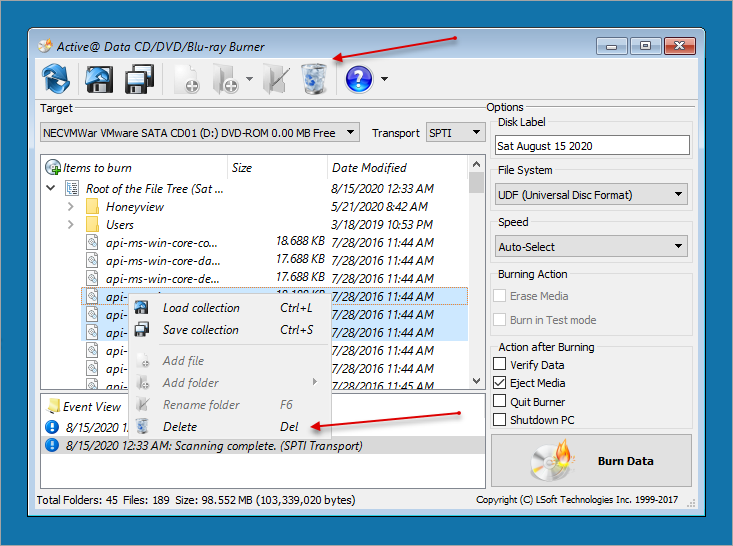733x546 pixels.
Task: Open the Speed Auto-Select dropdown
Action: (x=591, y=246)
